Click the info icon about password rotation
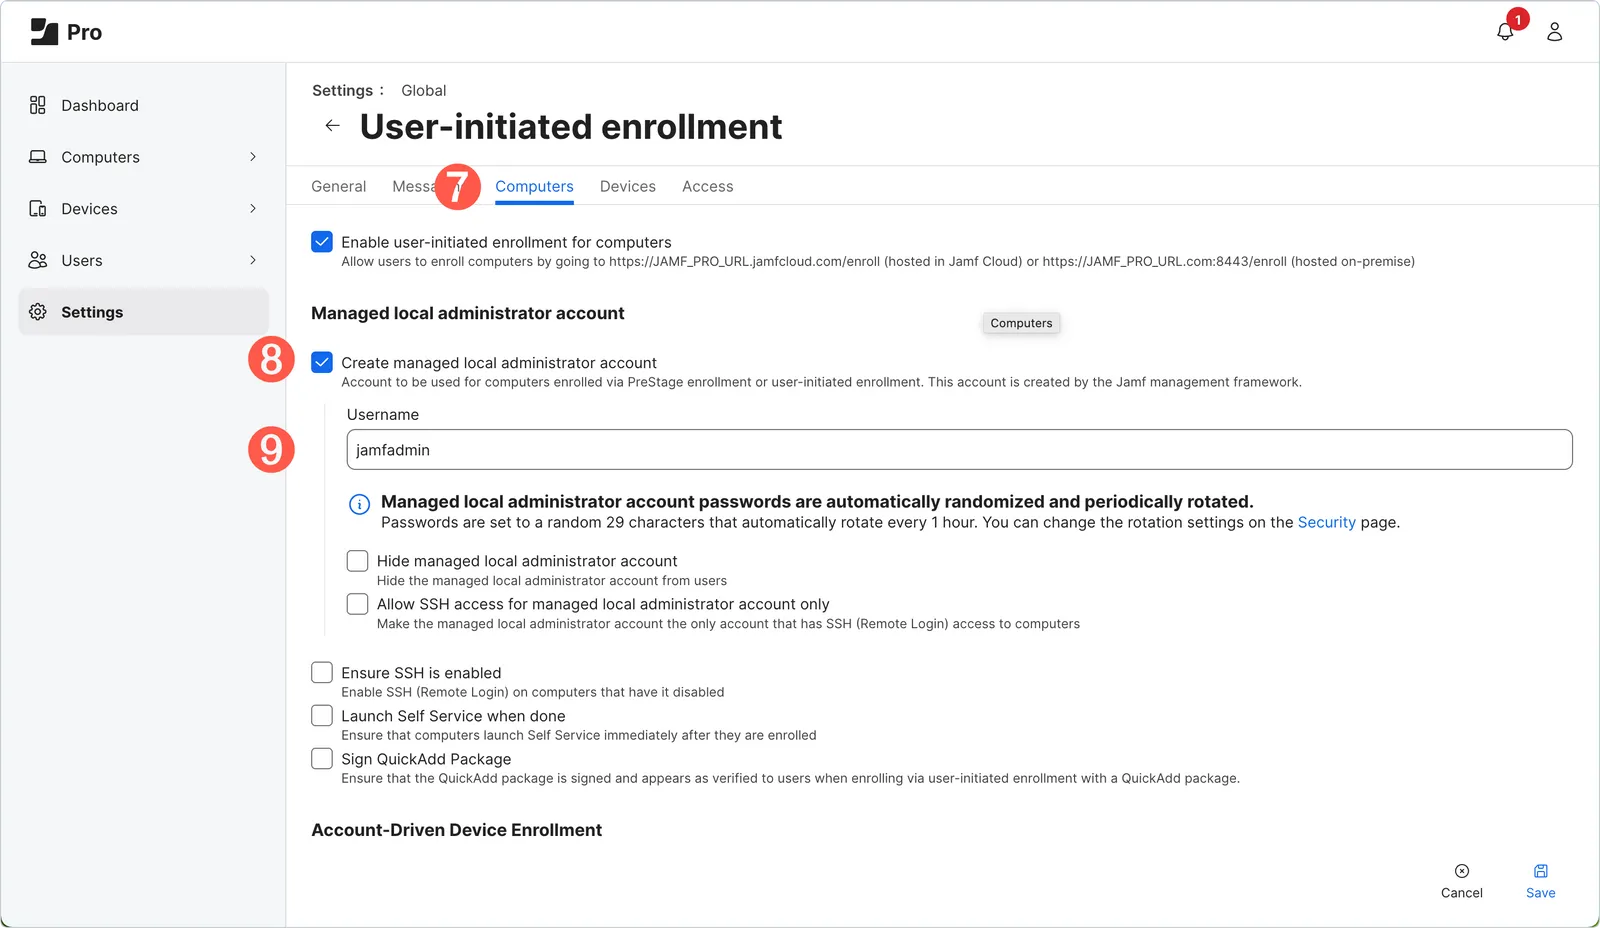 tap(358, 504)
